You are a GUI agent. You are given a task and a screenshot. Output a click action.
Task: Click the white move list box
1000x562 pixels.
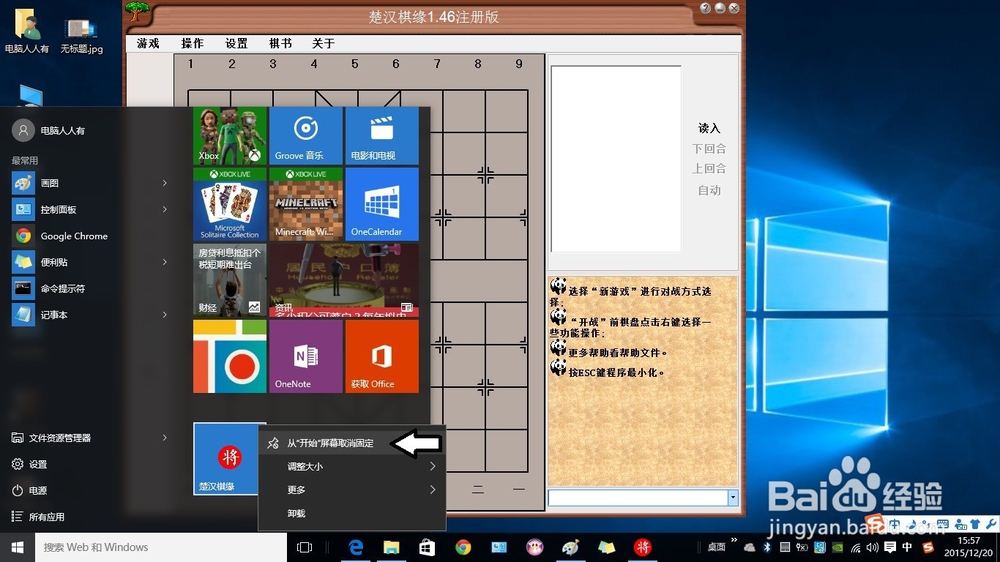click(615, 158)
